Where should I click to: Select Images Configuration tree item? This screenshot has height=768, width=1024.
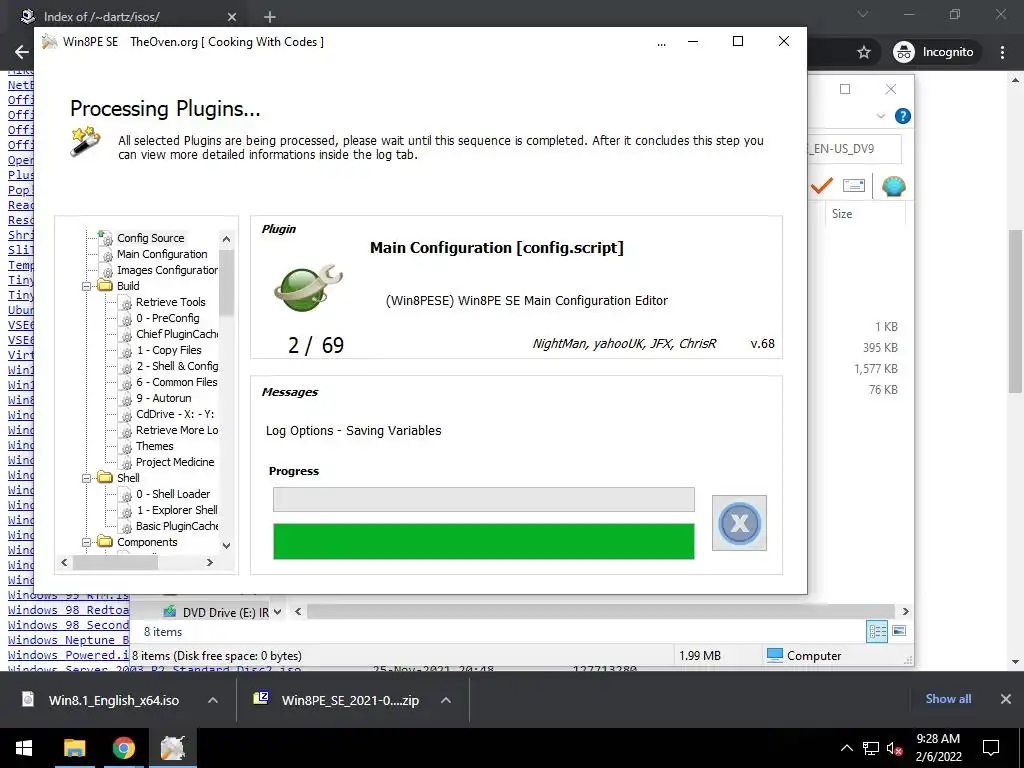click(x=167, y=270)
